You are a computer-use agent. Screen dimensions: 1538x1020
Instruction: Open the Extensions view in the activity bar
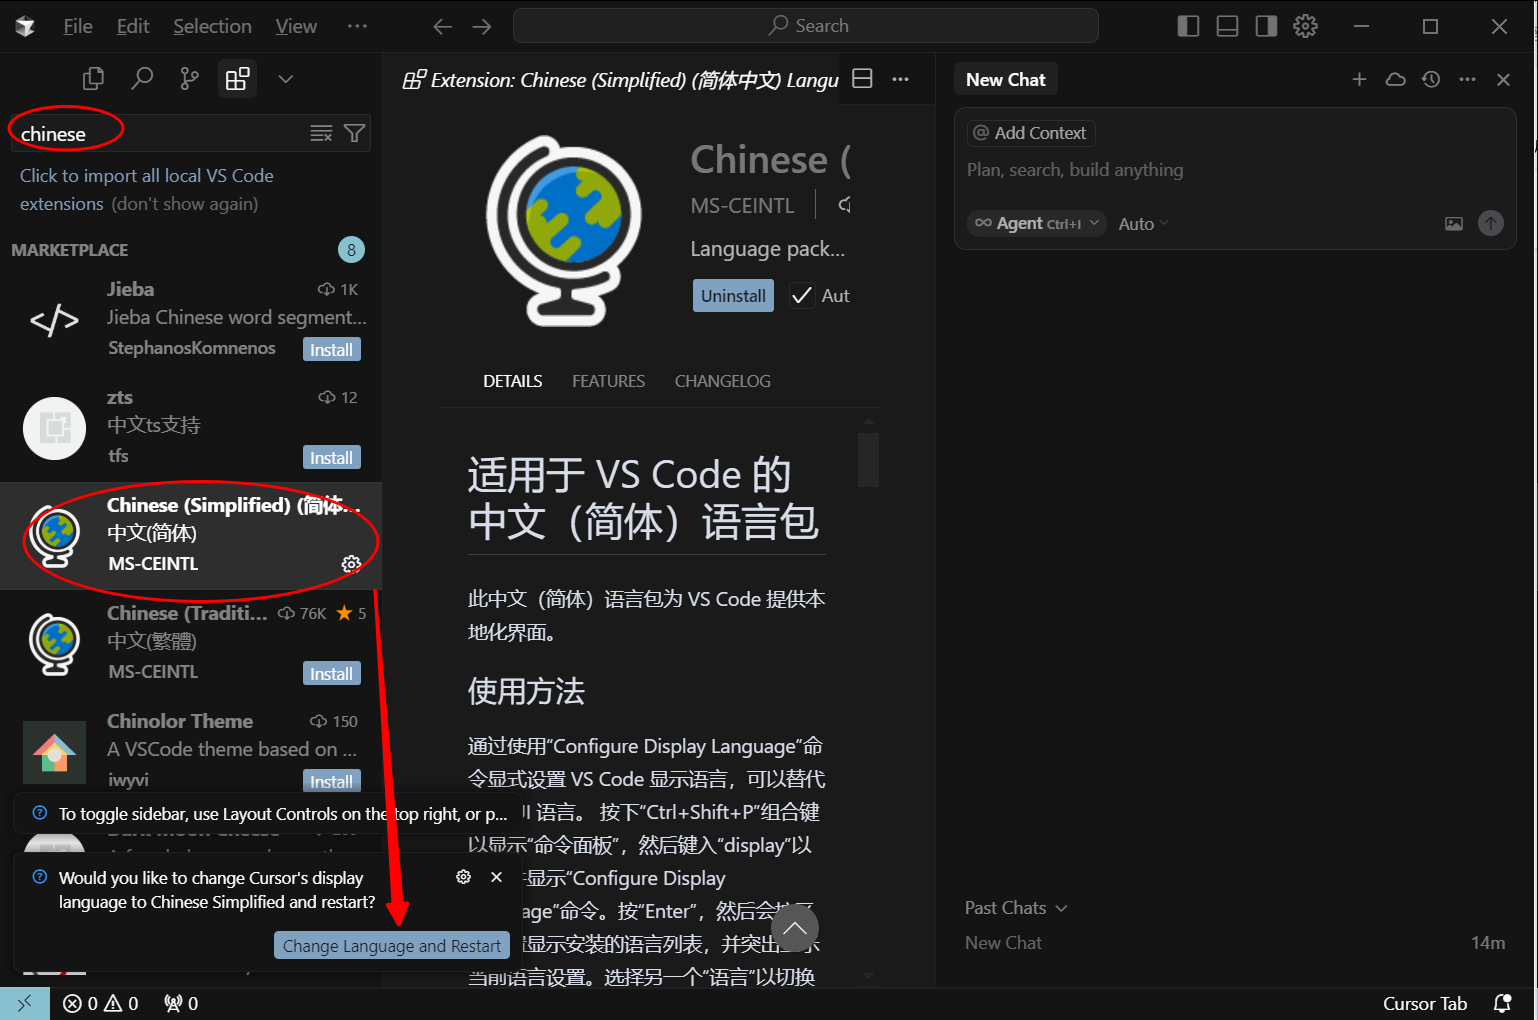pos(237,78)
